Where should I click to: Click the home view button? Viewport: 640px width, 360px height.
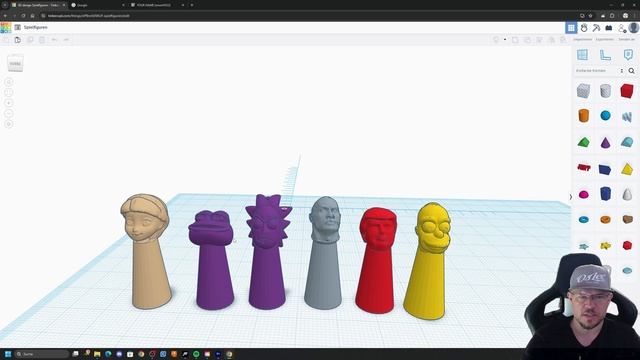pyautogui.click(x=9, y=82)
